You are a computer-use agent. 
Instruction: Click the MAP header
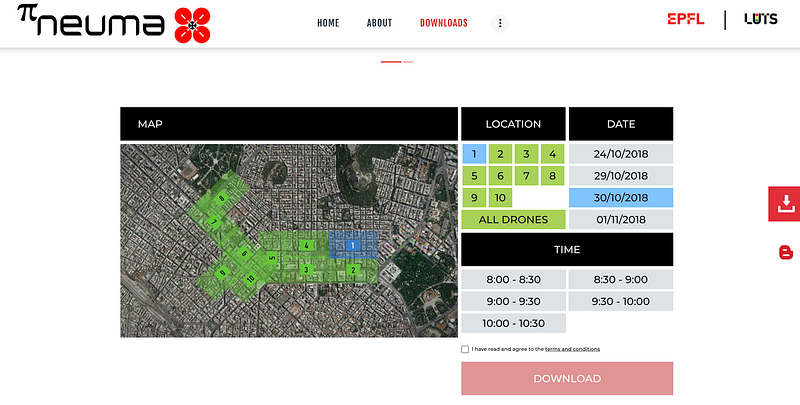tap(289, 124)
